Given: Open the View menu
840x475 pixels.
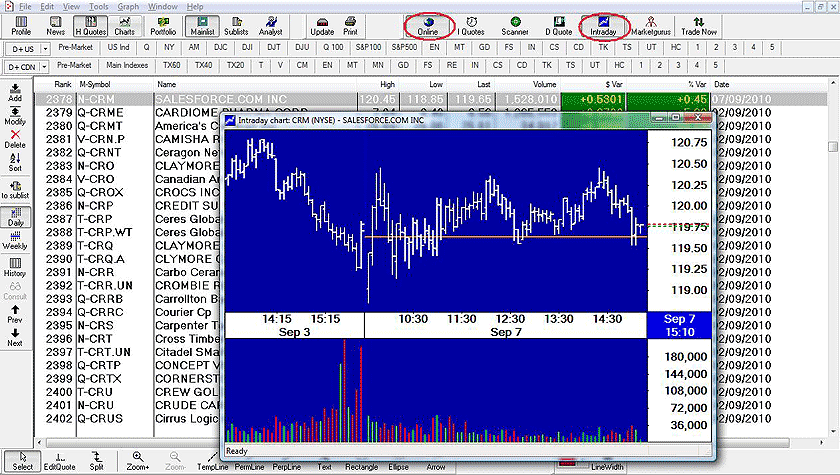Looking at the screenshot, I should 71,6.
